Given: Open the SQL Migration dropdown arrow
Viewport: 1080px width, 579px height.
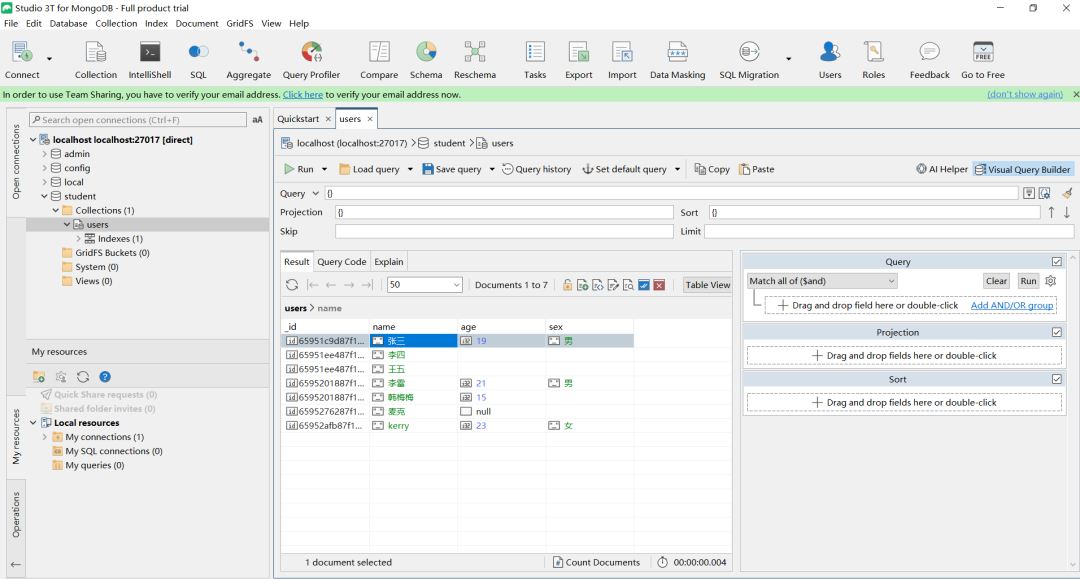Looking at the screenshot, I should click(789, 59).
